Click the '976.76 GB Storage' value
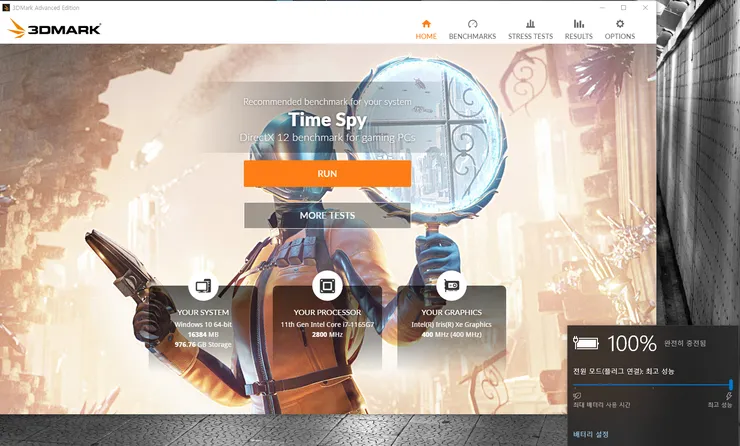The height and width of the screenshot is (446, 740). (203, 345)
